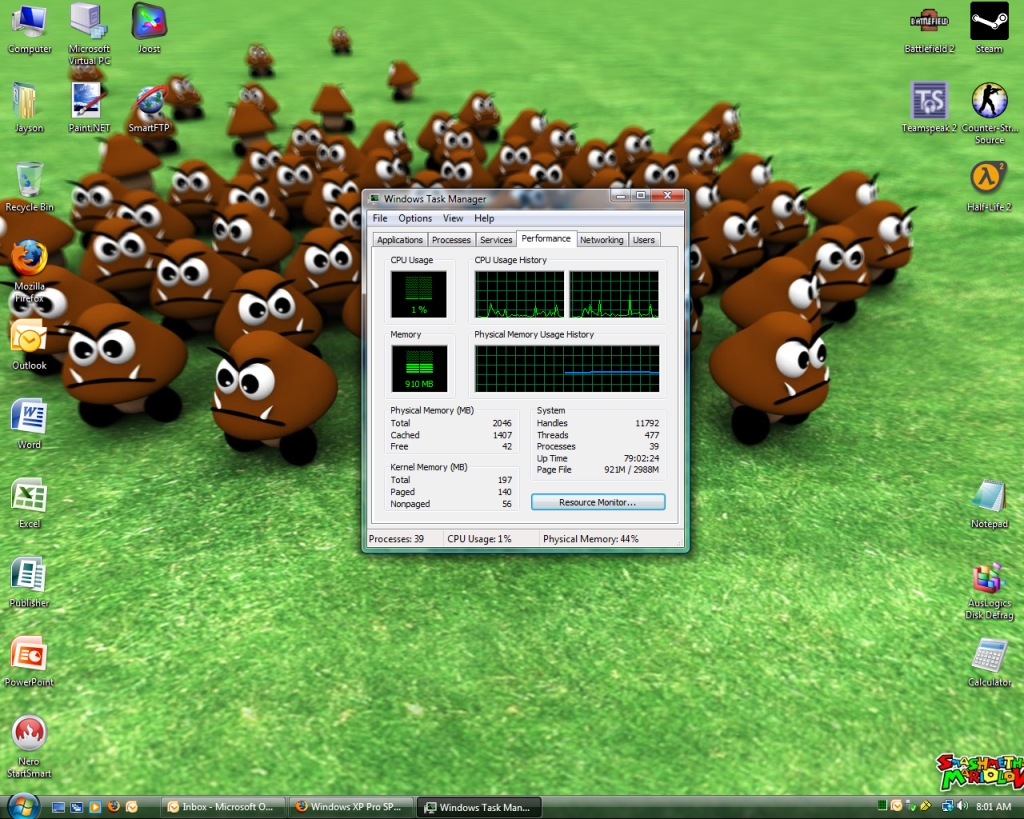Viewport: 1024px width, 819px height.
Task: Open the Publisher desktop icon
Action: [x=29, y=583]
